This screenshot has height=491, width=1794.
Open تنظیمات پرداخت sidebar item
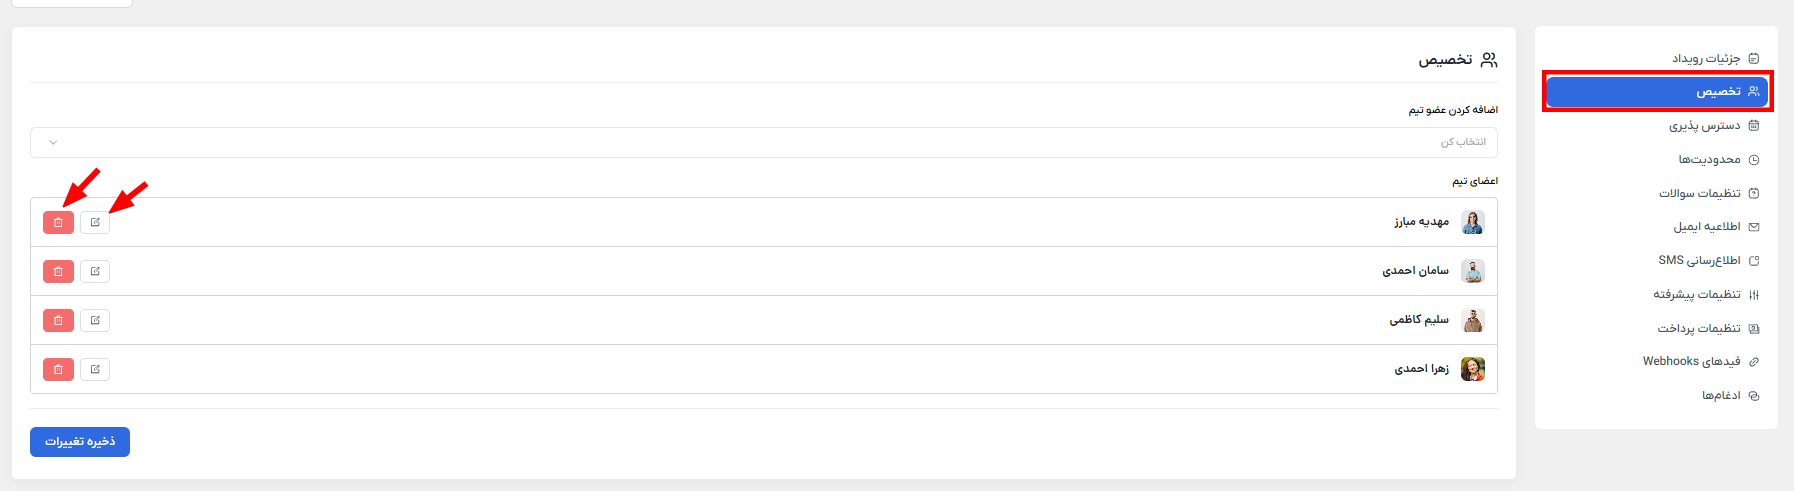click(1698, 328)
